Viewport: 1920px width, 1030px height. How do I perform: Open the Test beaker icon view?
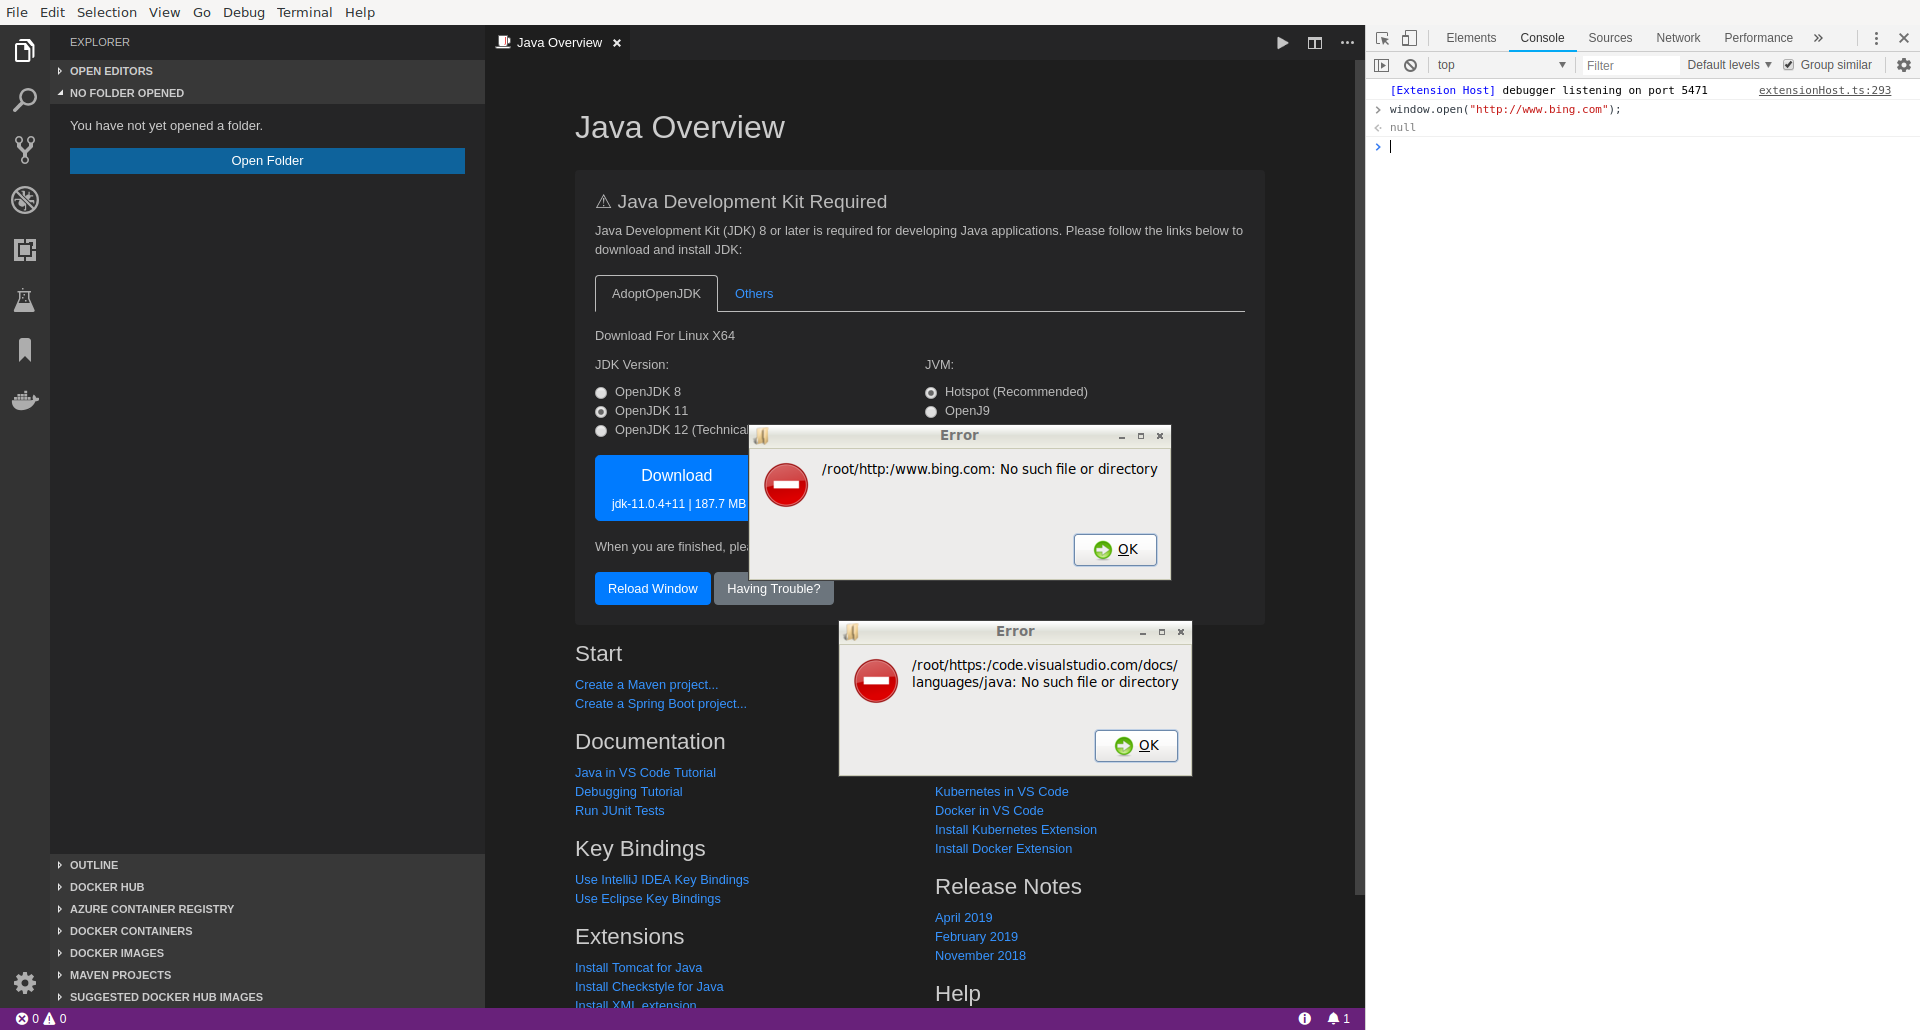click(25, 300)
